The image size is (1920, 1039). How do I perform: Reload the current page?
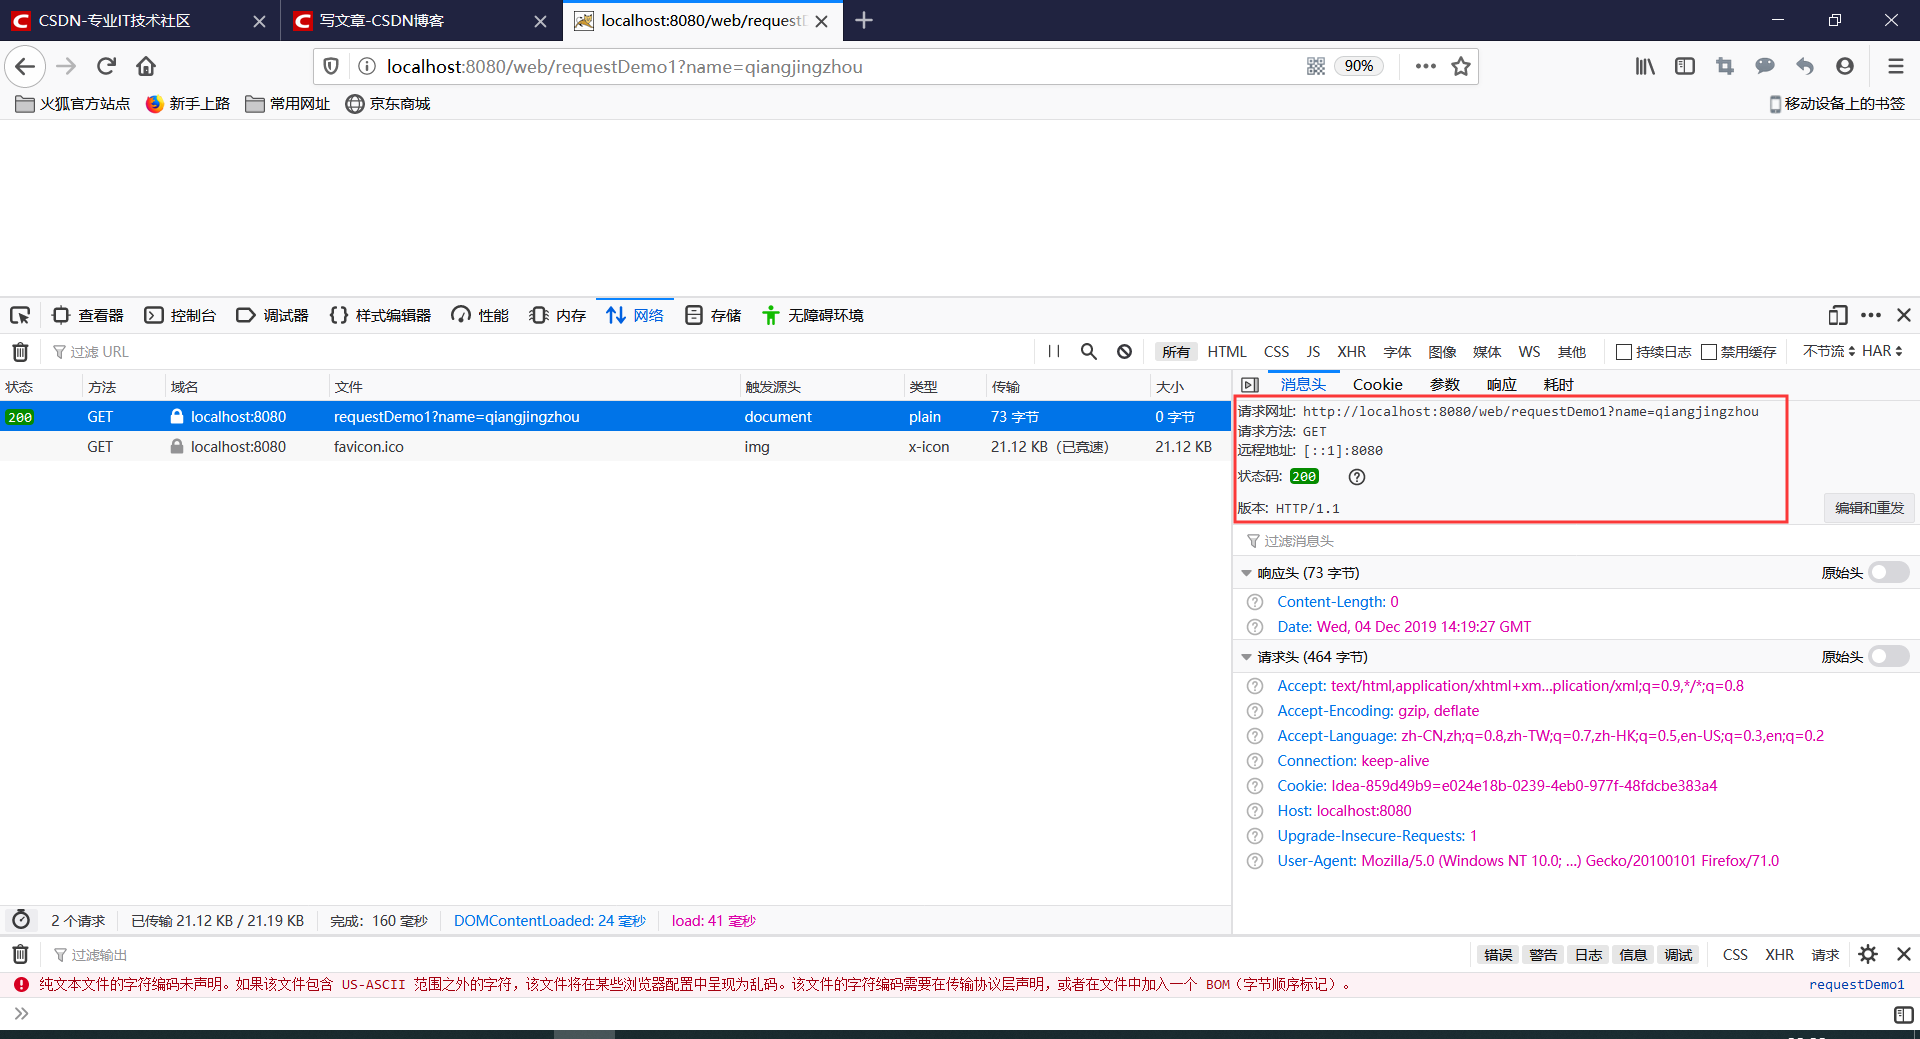tap(106, 66)
